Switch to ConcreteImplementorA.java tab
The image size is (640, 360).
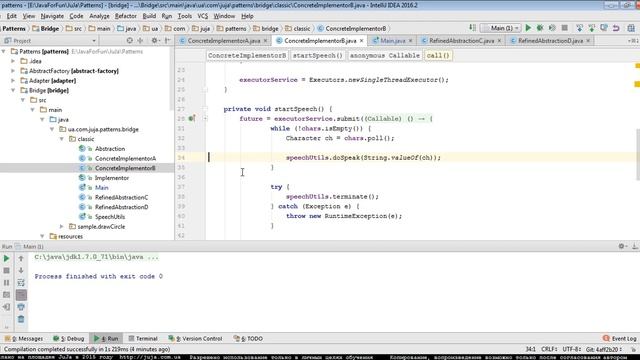[224, 41]
